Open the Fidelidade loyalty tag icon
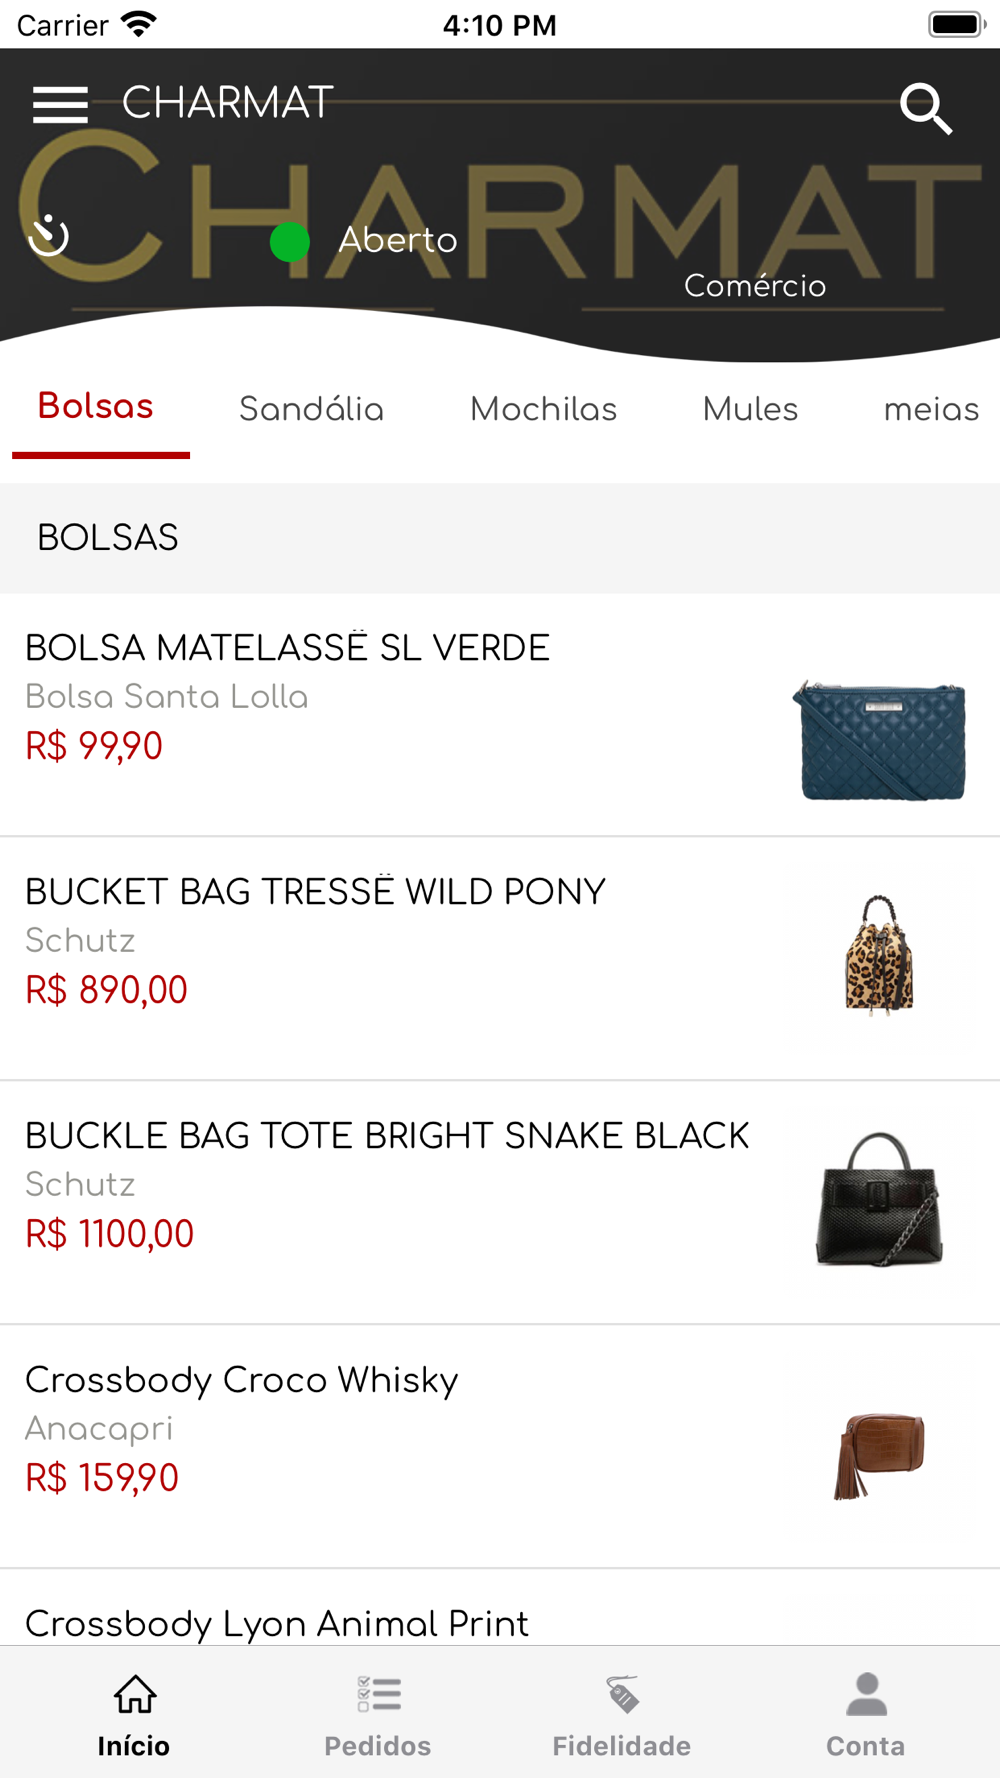This screenshot has height=1778, width=1000. coord(622,1695)
